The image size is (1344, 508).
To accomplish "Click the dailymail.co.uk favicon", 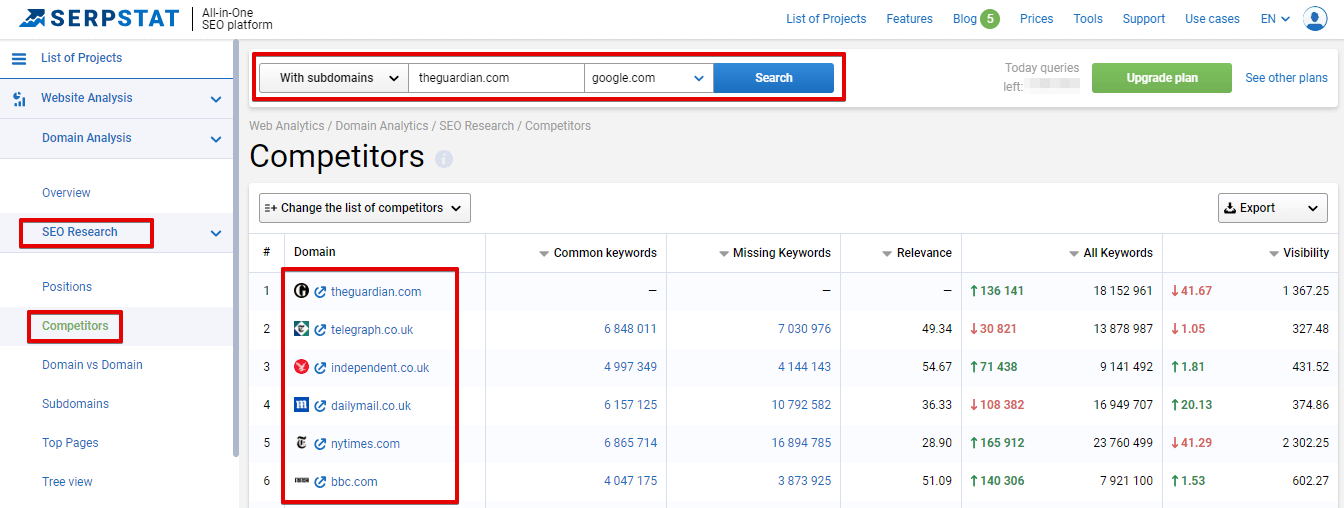I will [301, 405].
